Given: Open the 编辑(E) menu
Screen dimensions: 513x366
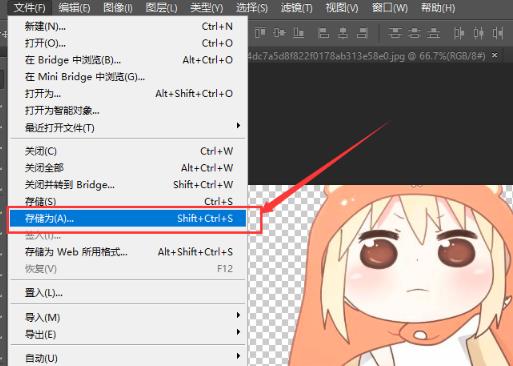Looking at the screenshot, I should tap(74, 7).
